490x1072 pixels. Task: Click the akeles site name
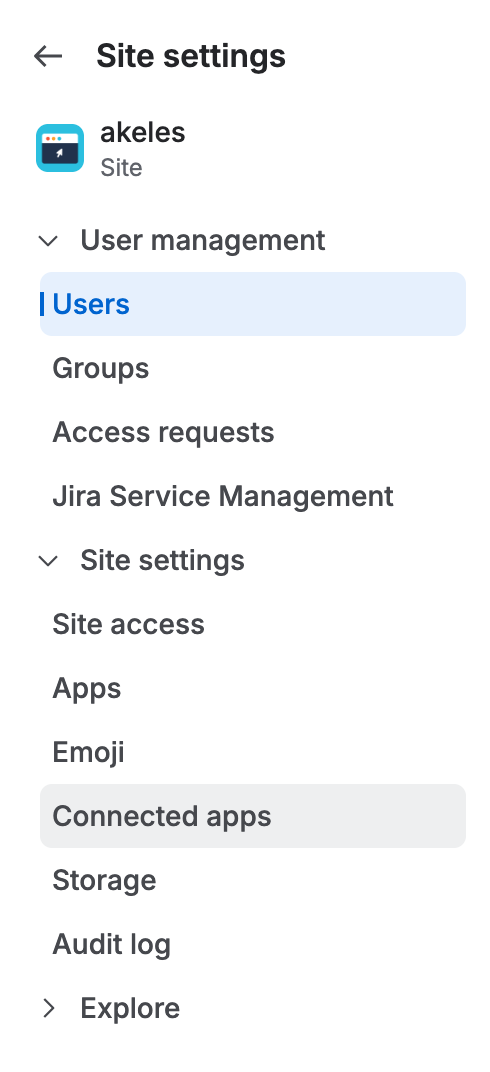[142, 132]
